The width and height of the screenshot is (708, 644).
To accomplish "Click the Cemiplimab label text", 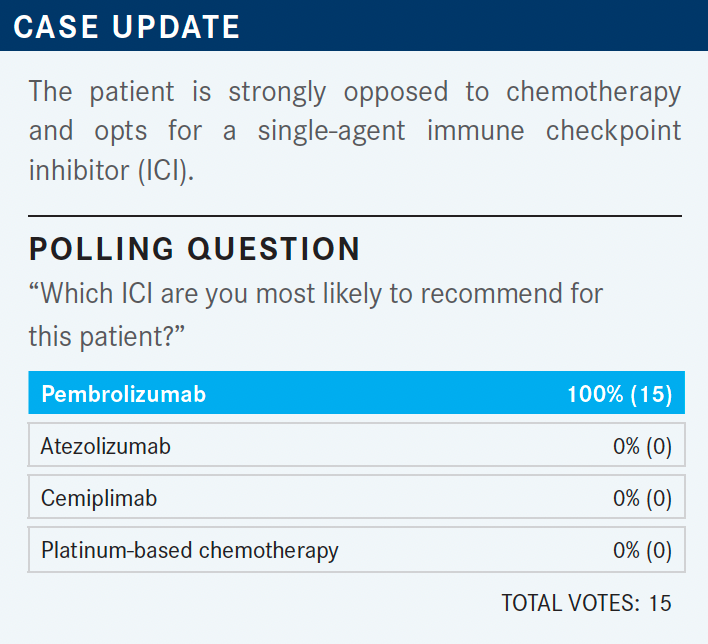I will coord(99,499).
